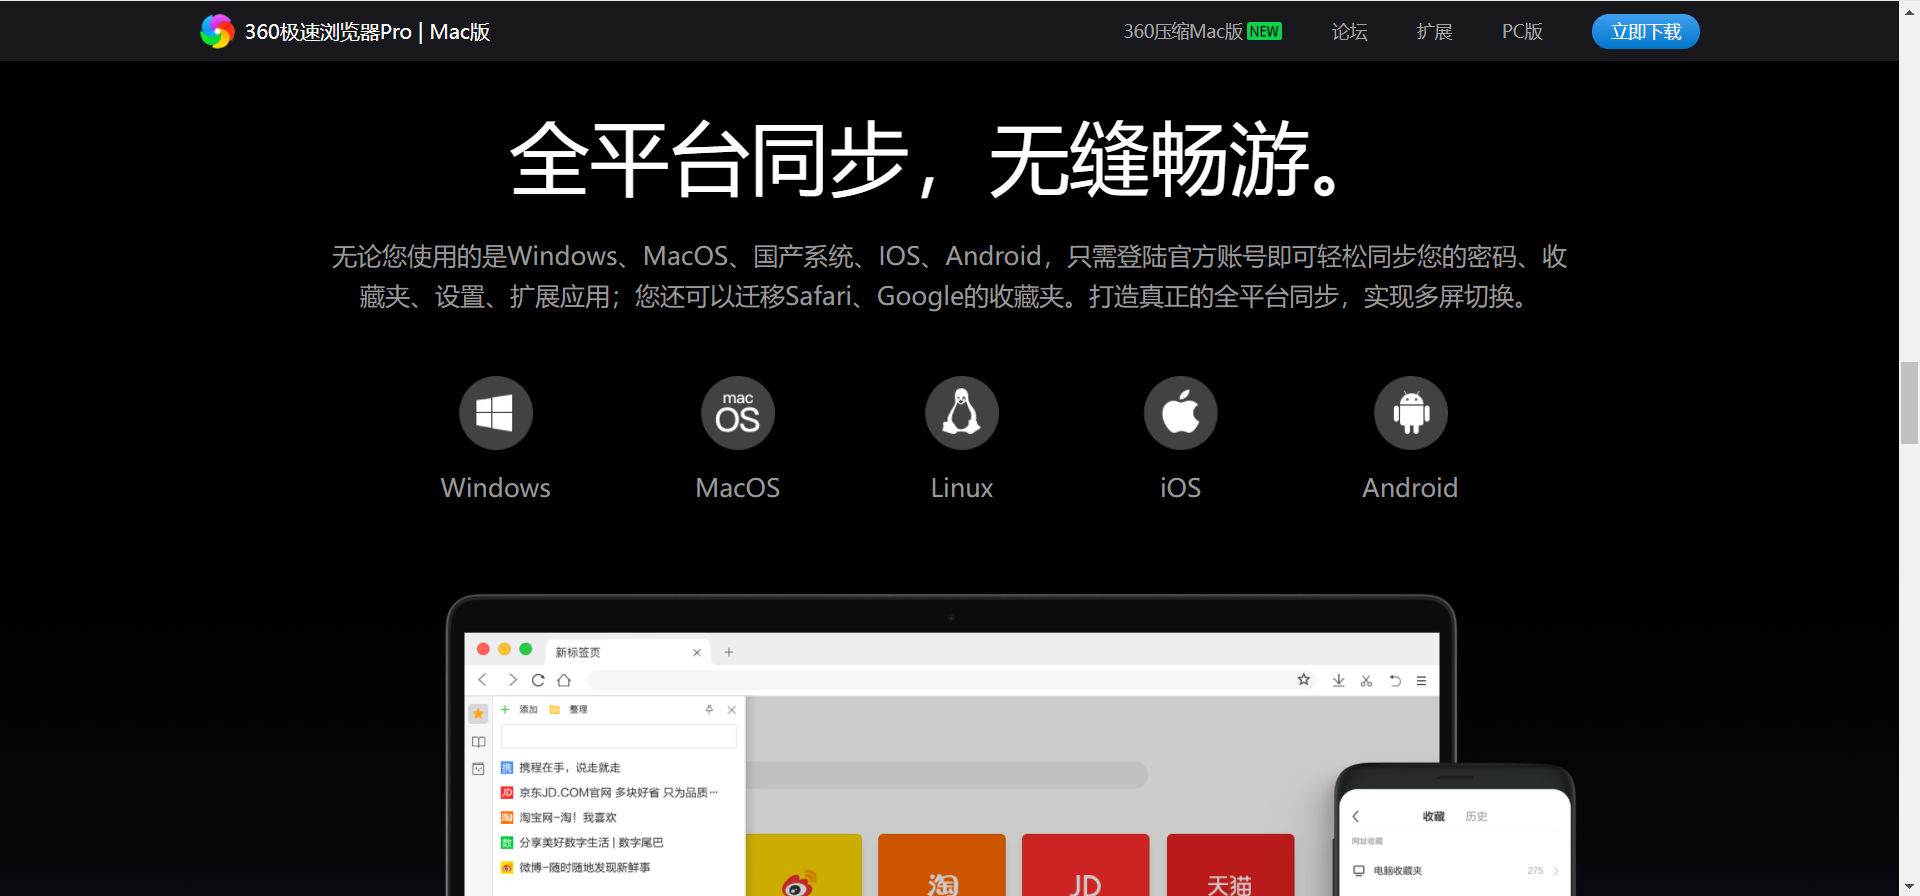This screenshot has width=1920, height=896.
Task: Click the download arrow icon in mock toolbar
Action: pos(1338,681)
